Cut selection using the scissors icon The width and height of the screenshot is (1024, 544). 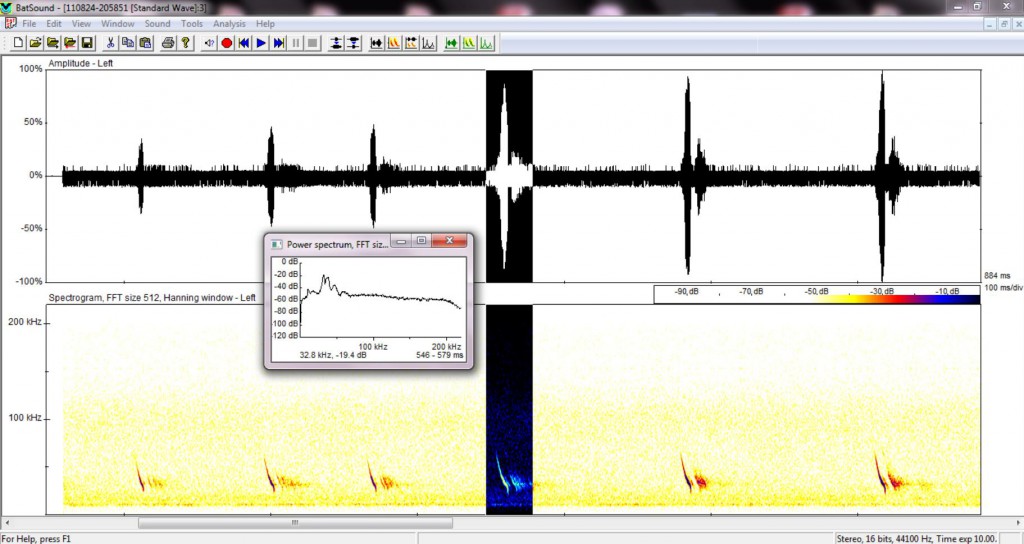pos(110,43)
